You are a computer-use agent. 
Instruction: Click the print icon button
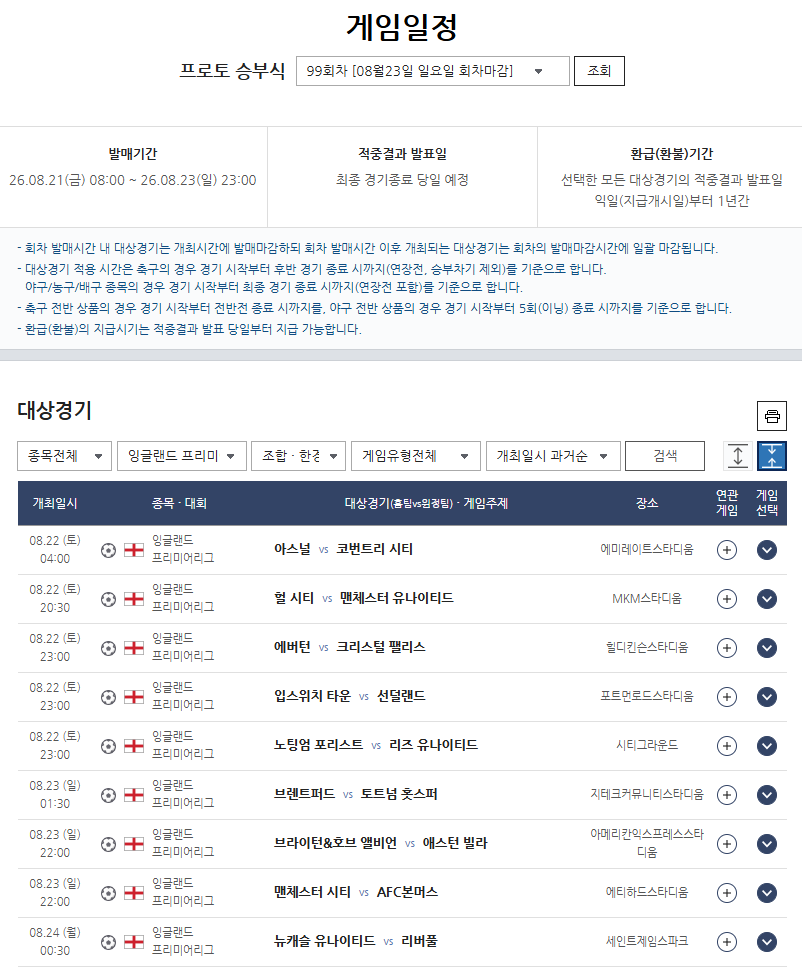coord(772,416)
